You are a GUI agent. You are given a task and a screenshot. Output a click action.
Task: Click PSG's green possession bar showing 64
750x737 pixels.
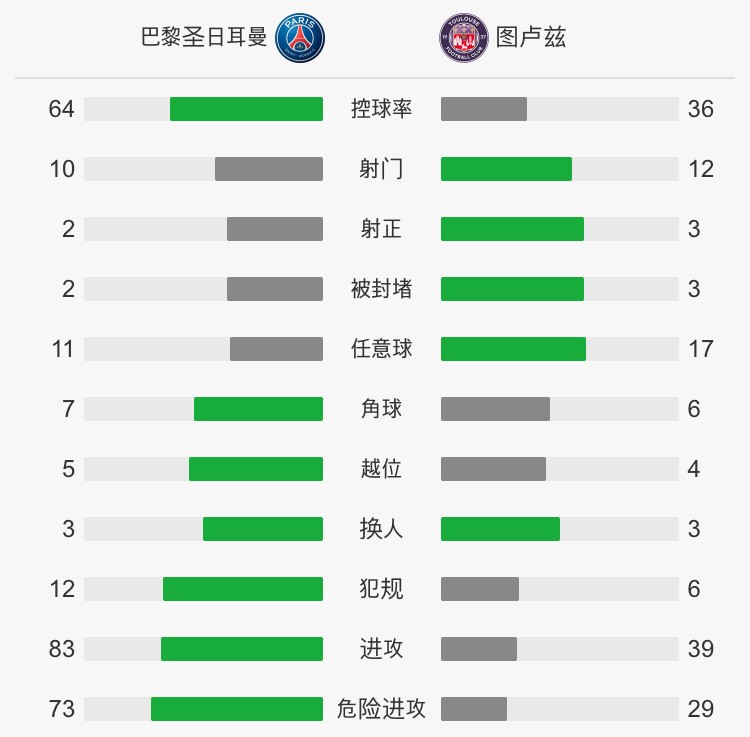pyautogui.click(x=246, y=109)
